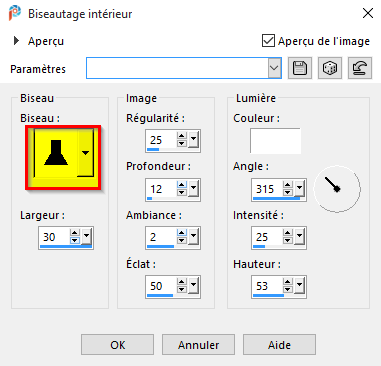Open the Angle slider dropdown arrow
381x366 pixels.
point(299,189)
